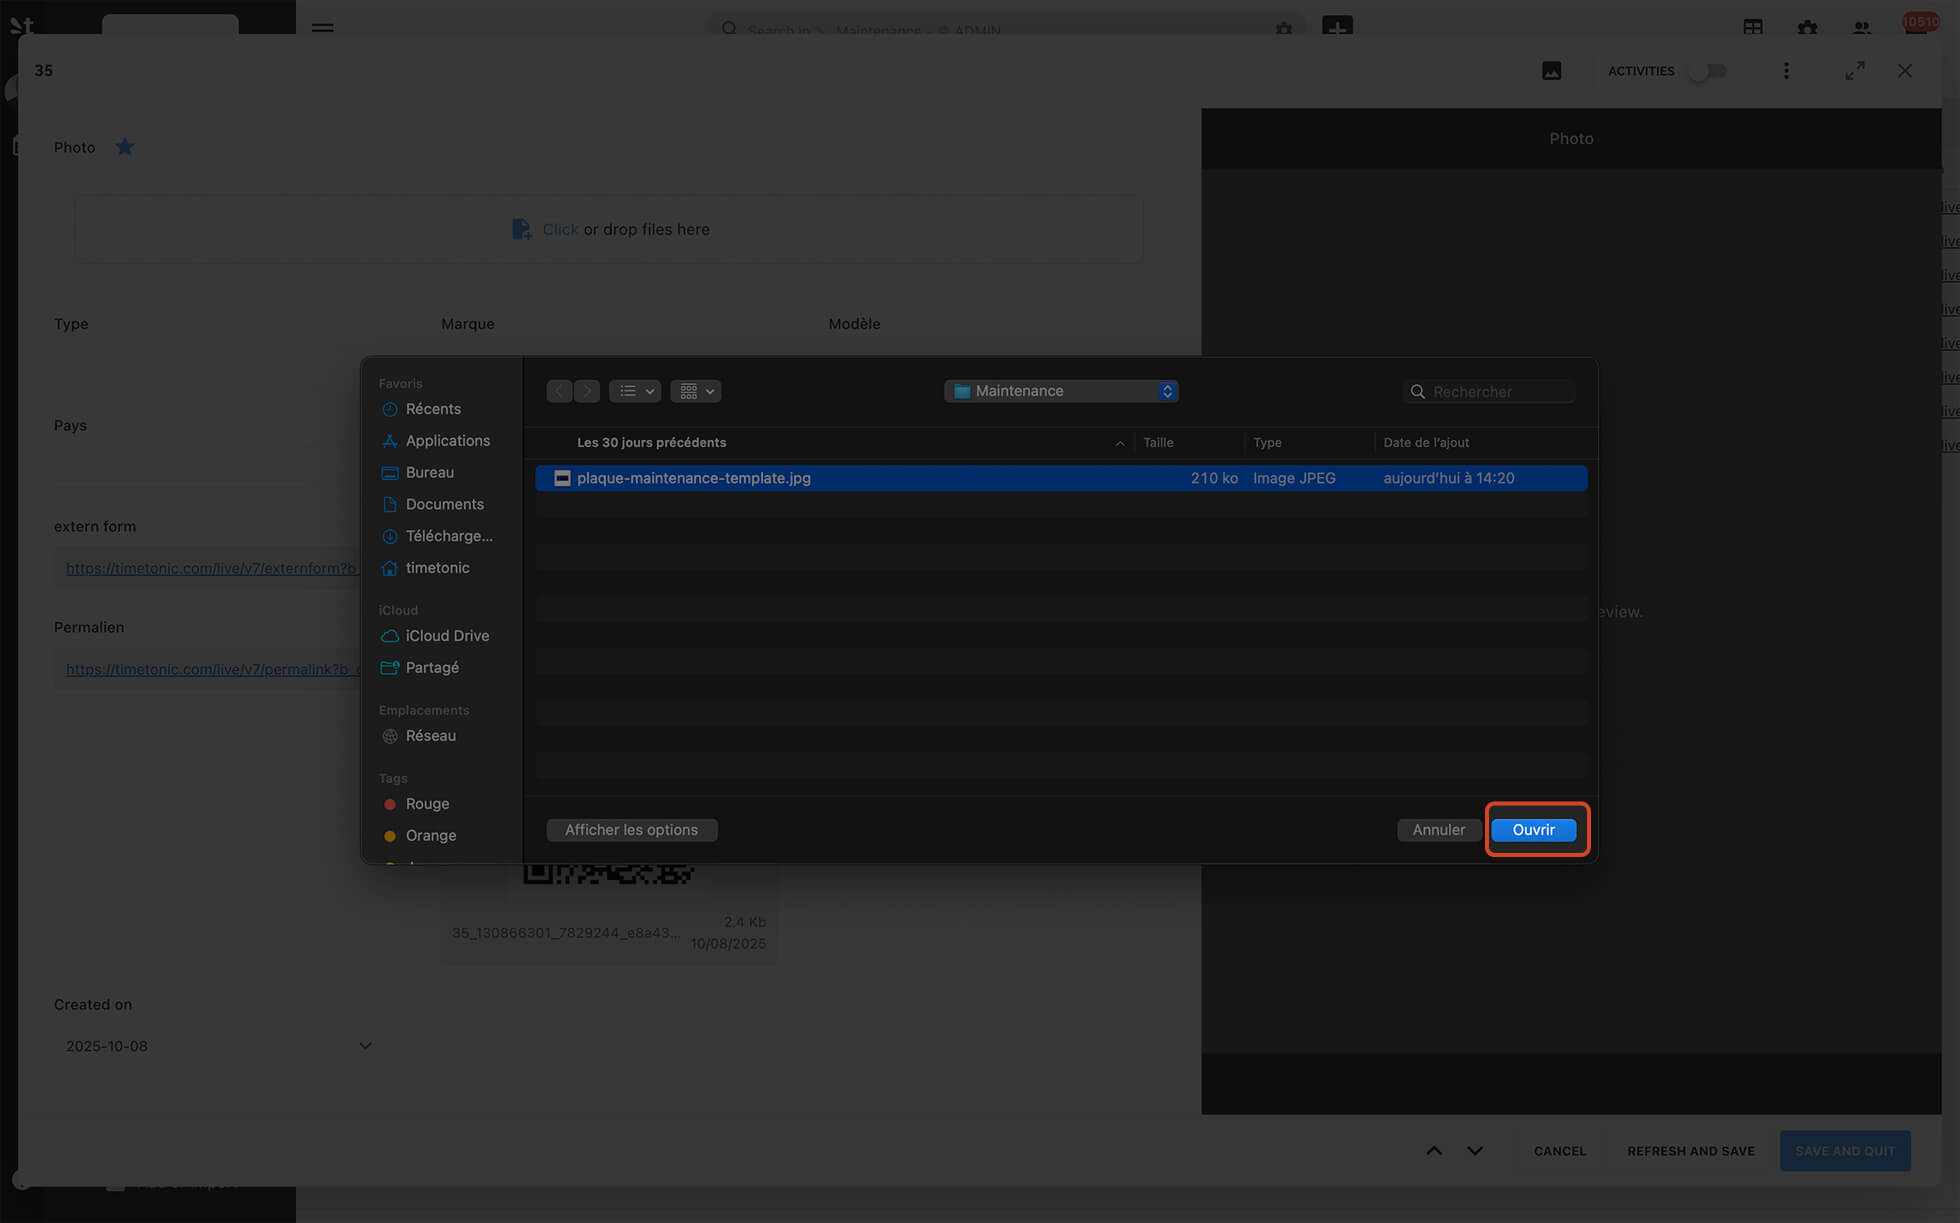1960x1223 pixels.
Task: Expand the record to fullscreen
Action: (x=1855, y=71)
